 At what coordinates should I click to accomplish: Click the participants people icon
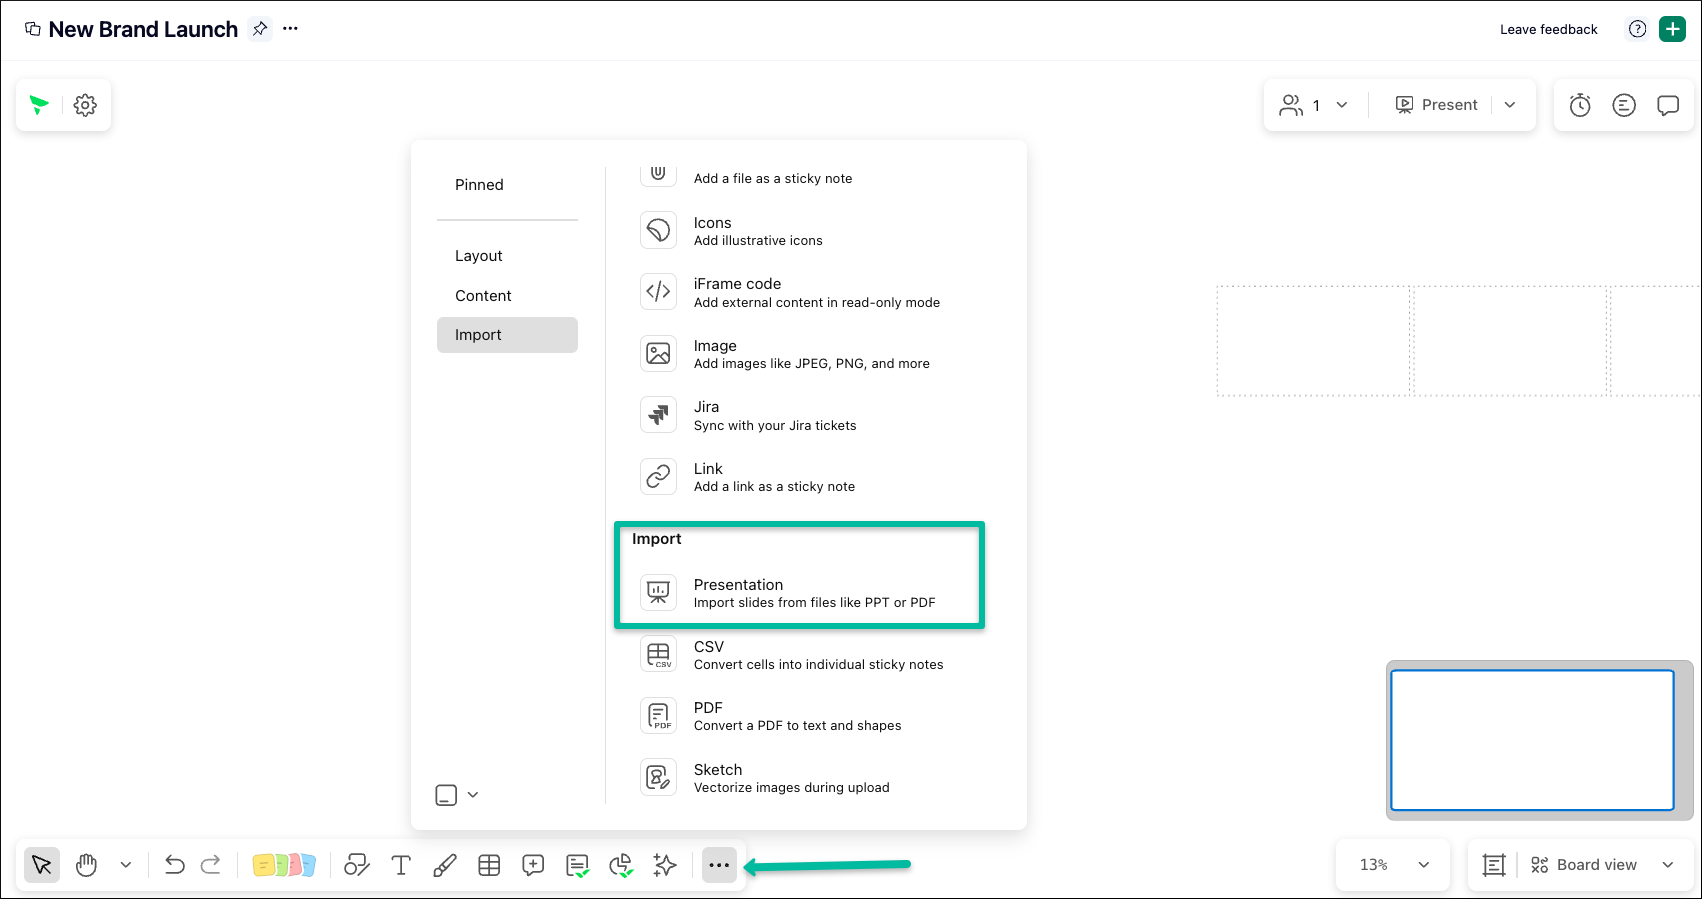1291,105
